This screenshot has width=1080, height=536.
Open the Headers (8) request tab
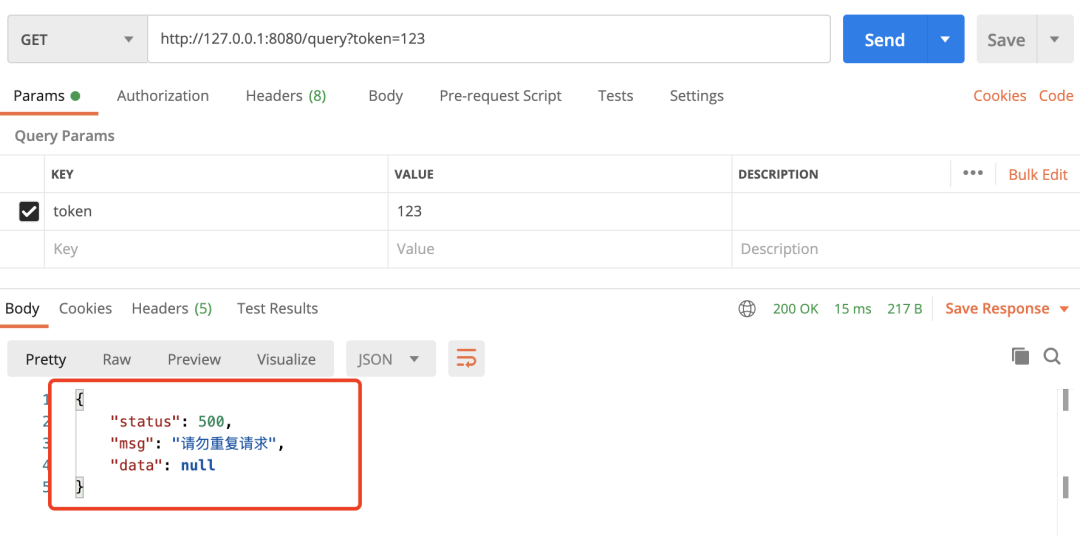(x=286, y=96)
